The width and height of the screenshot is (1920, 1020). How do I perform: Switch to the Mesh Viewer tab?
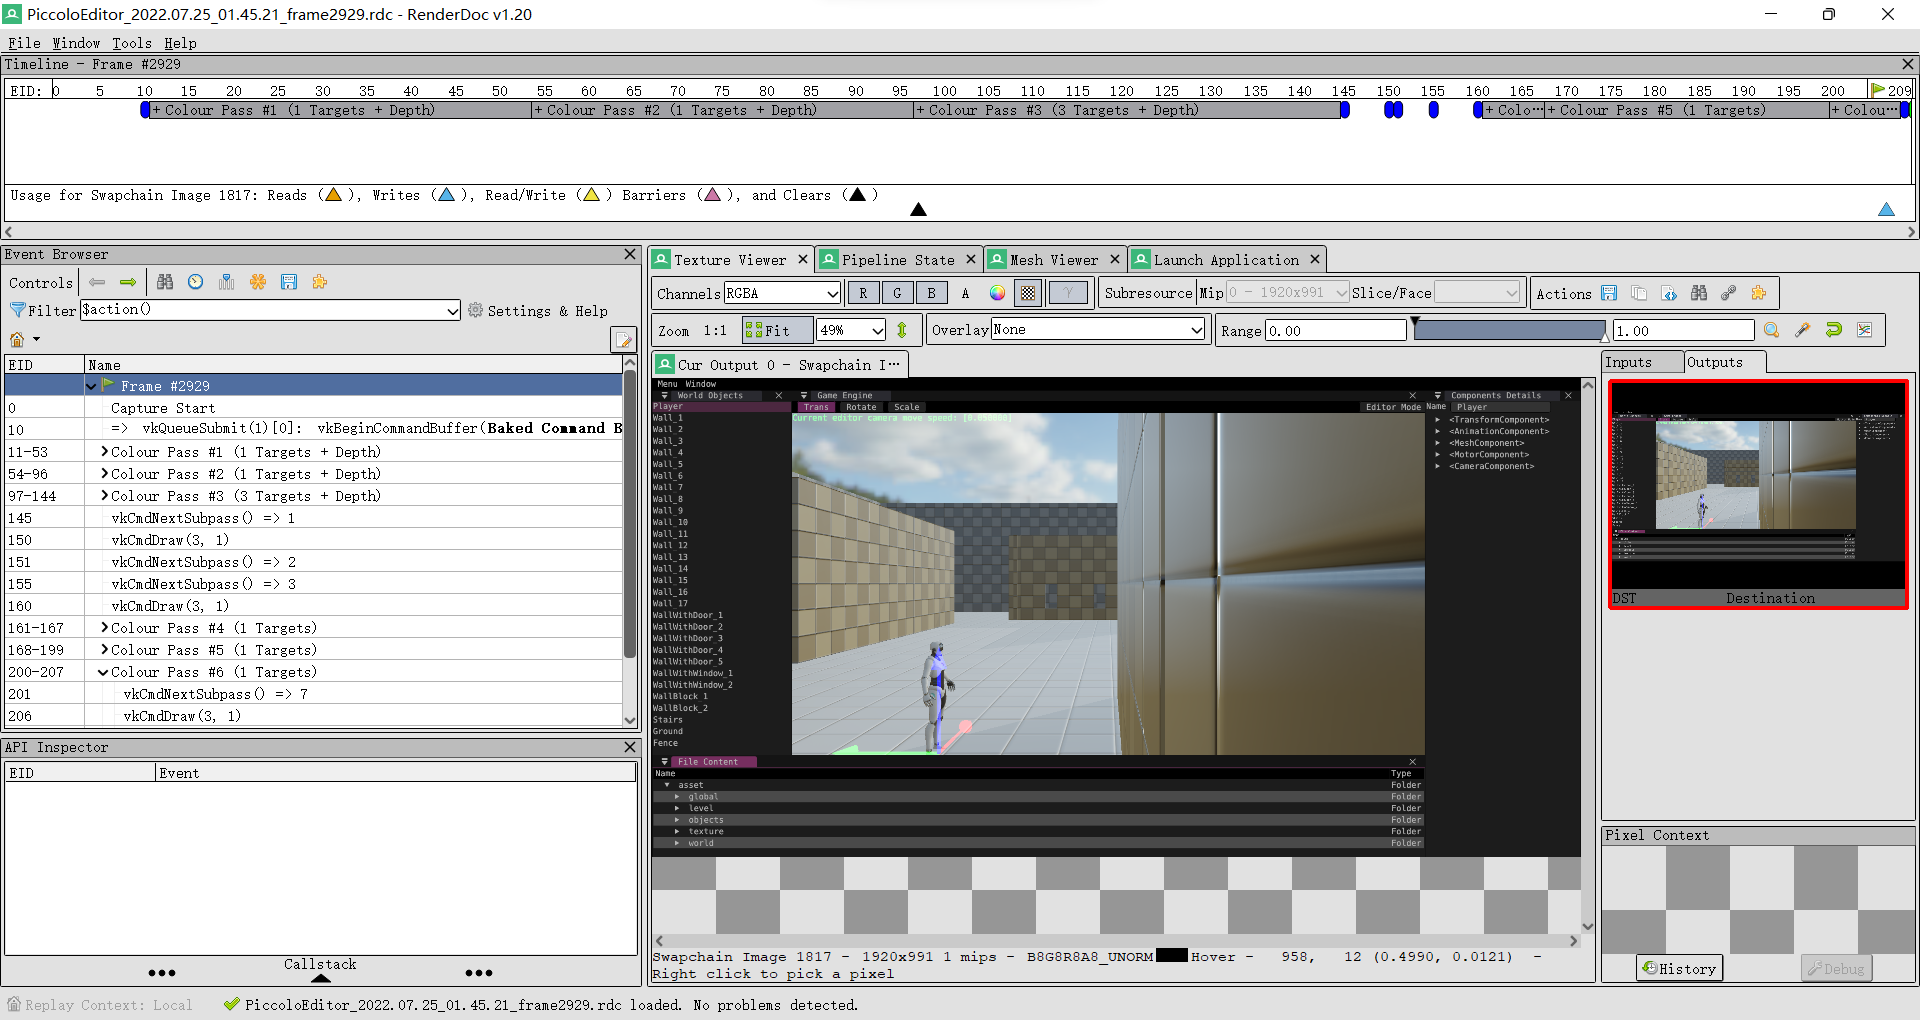click(x=1053, y=260)
